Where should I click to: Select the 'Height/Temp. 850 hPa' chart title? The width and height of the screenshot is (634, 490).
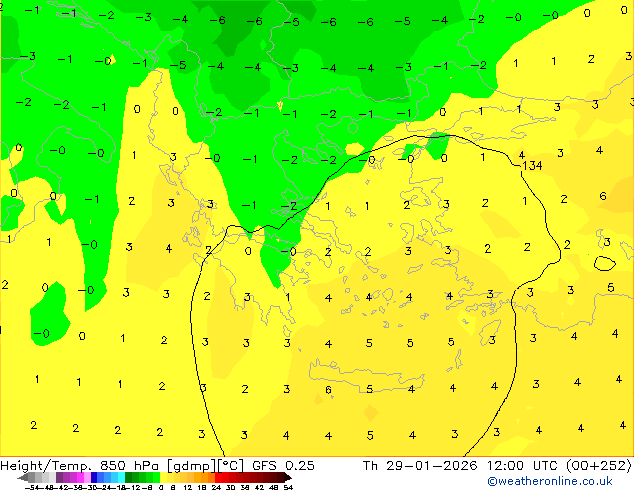[x=81, y=466]
